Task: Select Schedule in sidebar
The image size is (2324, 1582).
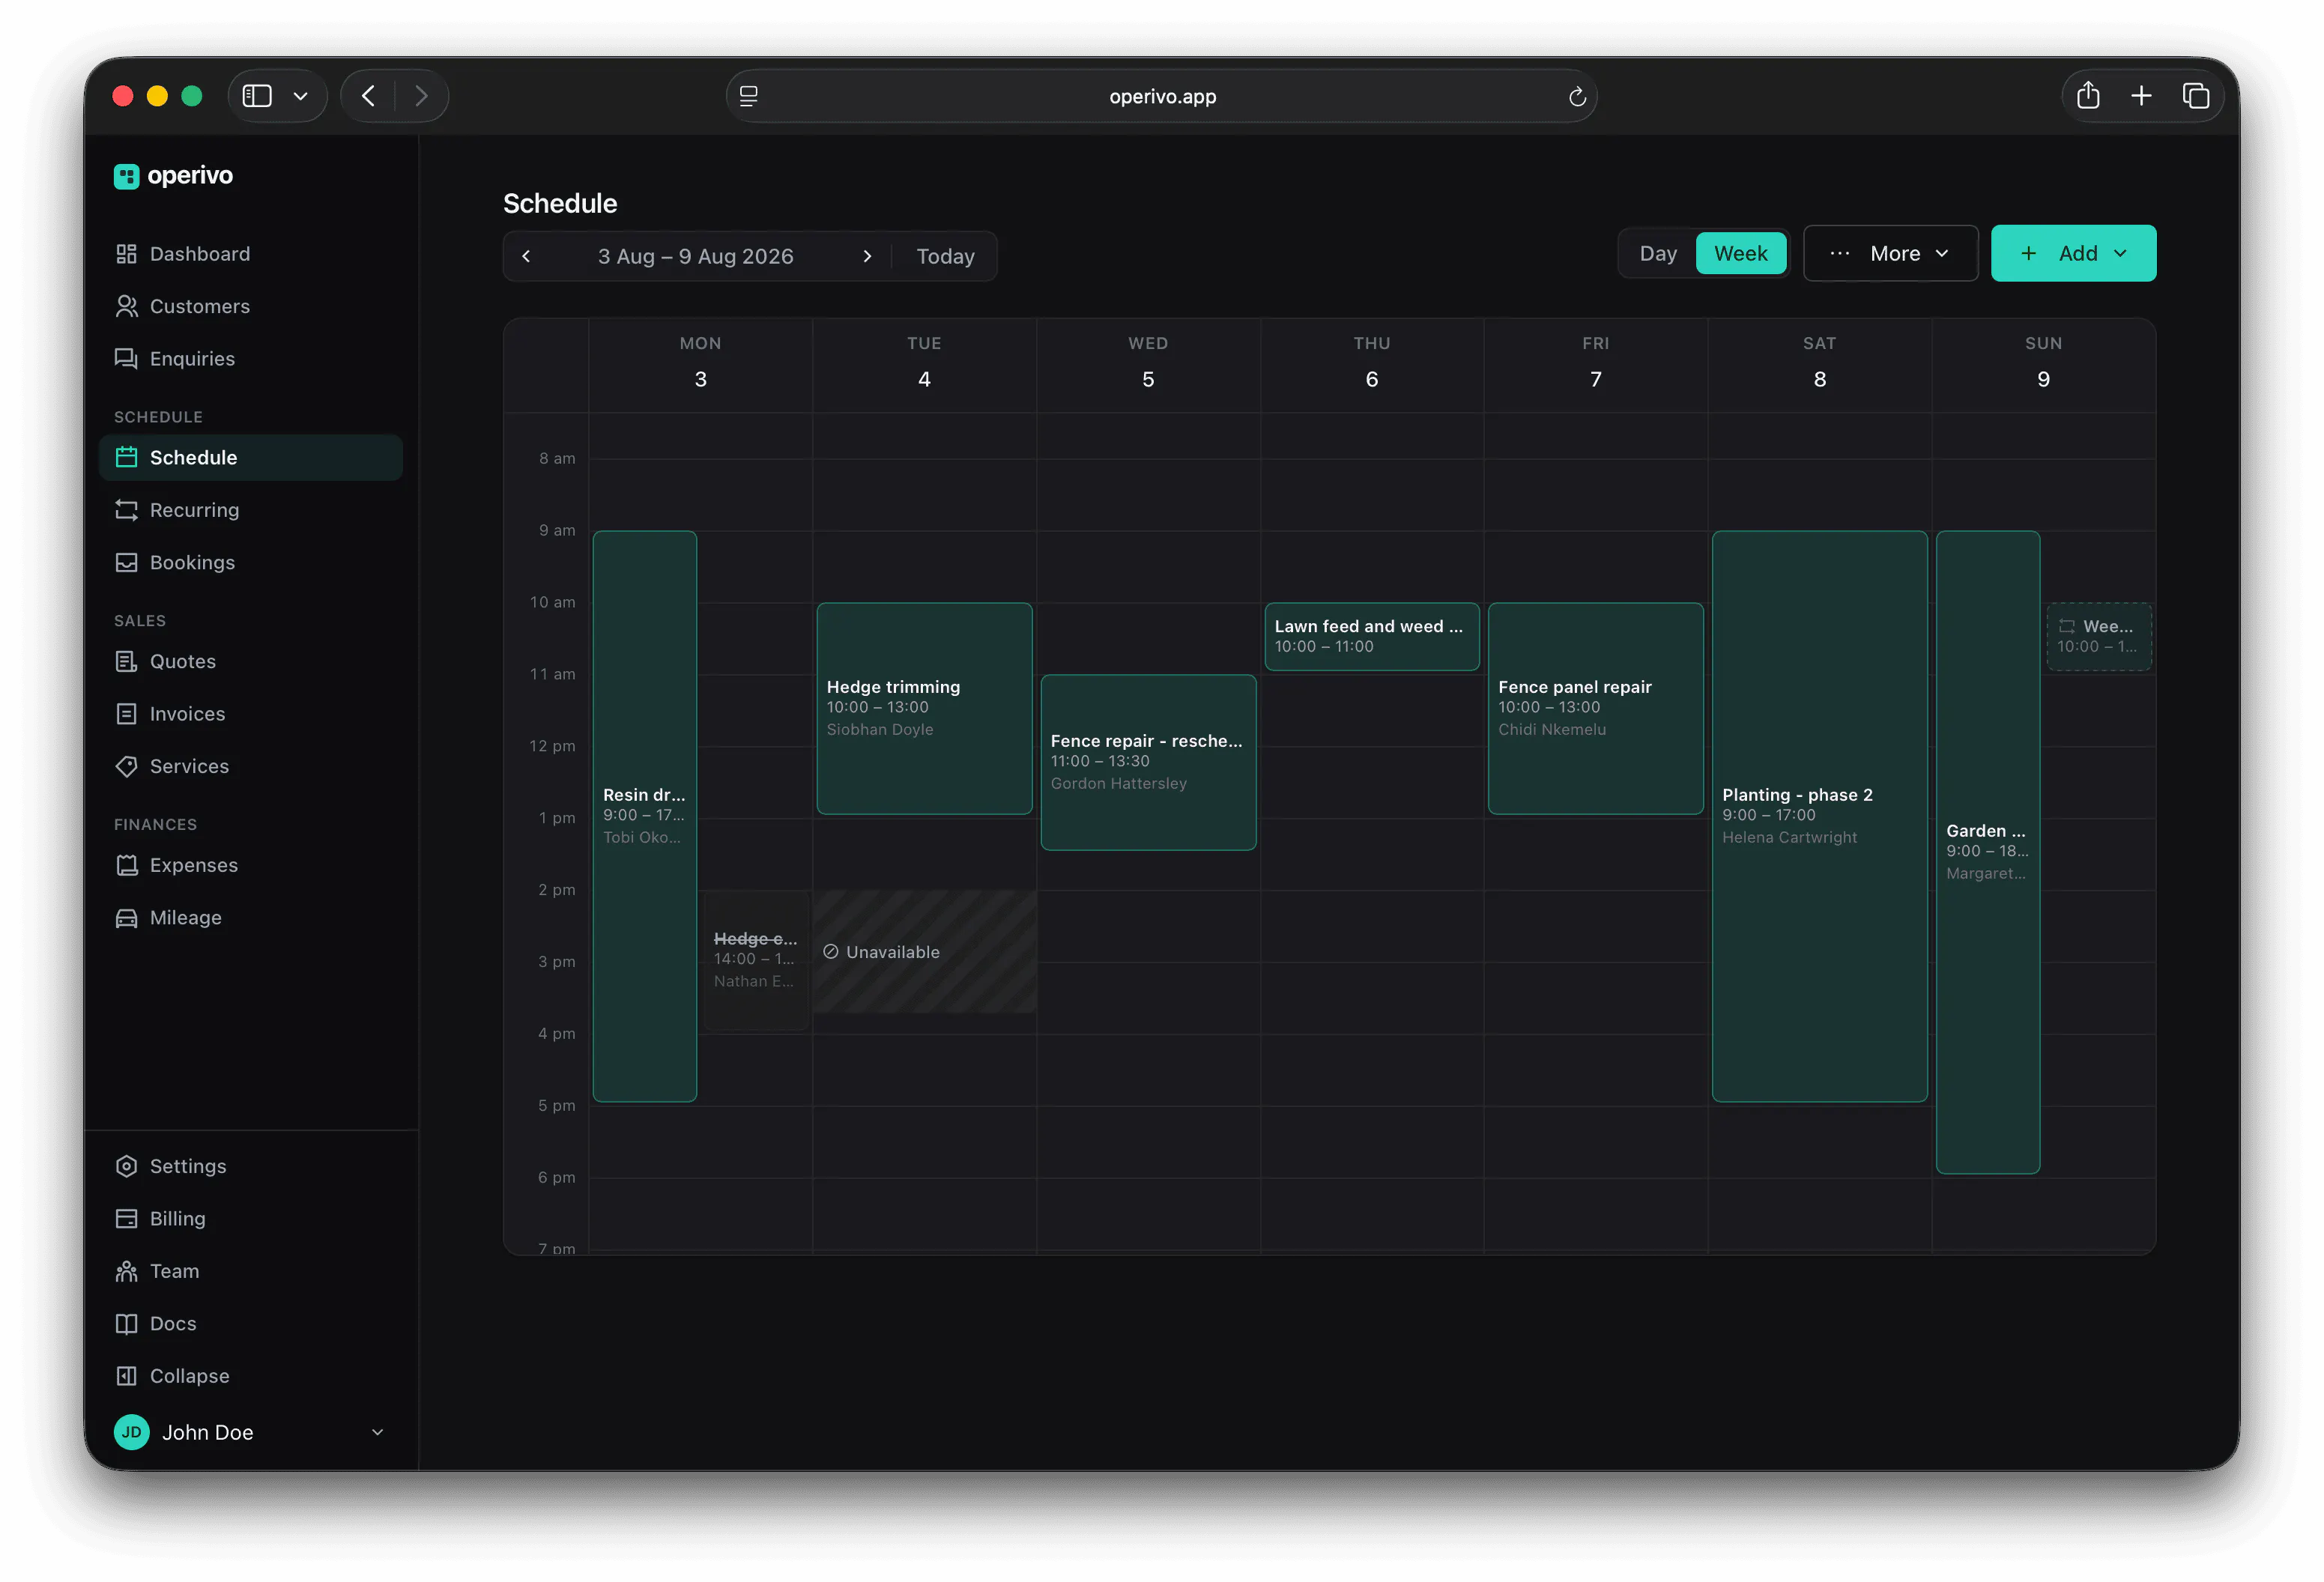Action: (250, 457)
